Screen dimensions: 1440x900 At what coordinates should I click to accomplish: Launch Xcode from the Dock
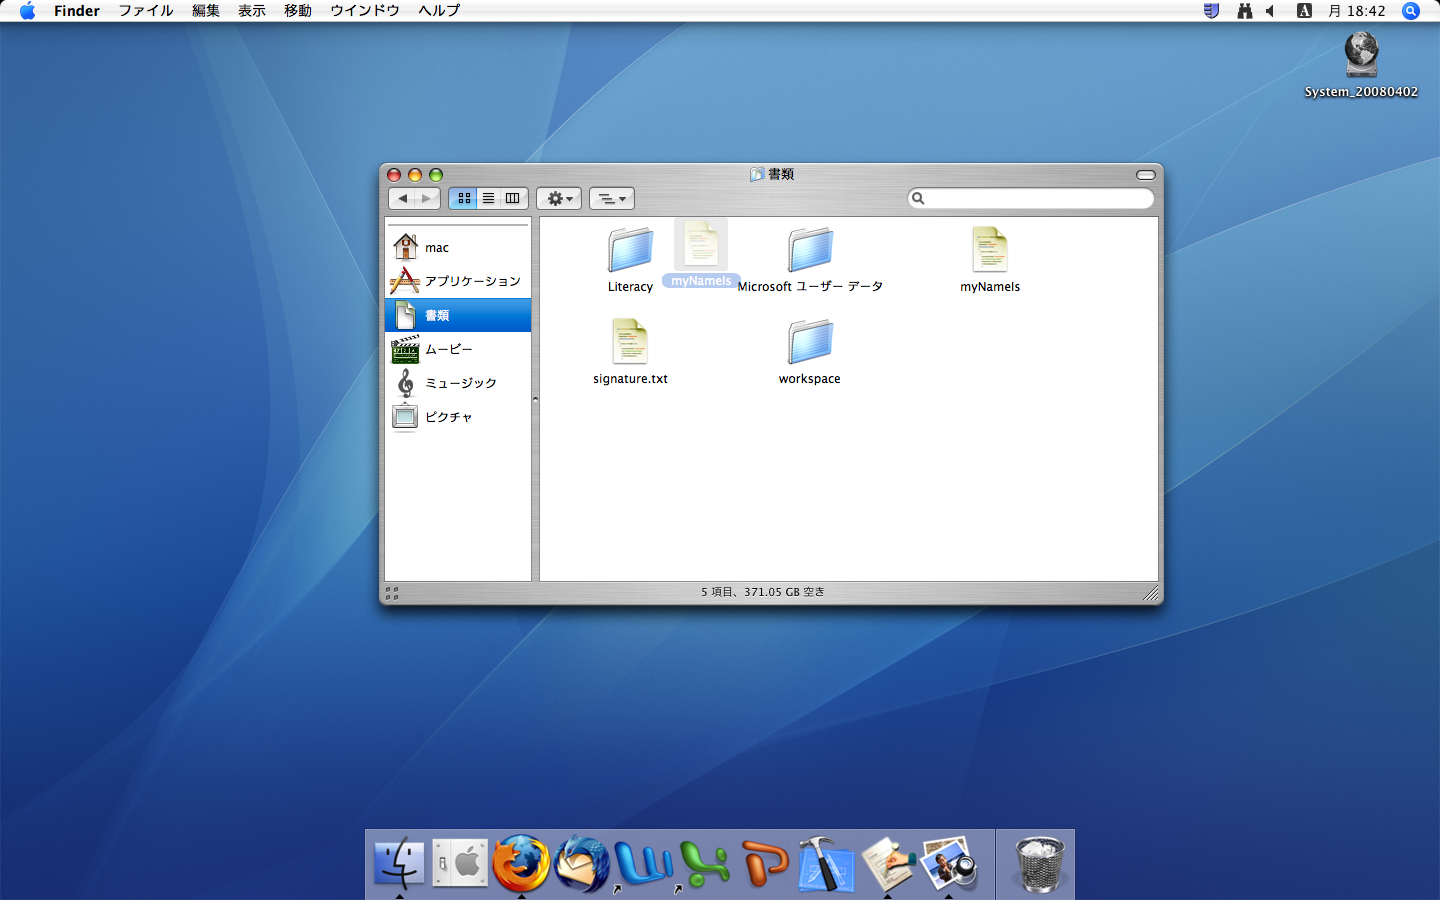826,863
